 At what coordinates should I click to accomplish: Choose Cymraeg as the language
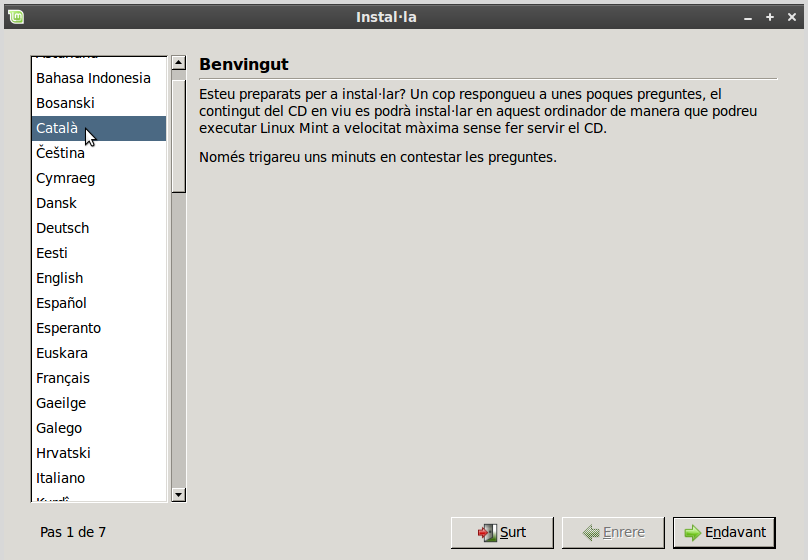pos(99,178)
